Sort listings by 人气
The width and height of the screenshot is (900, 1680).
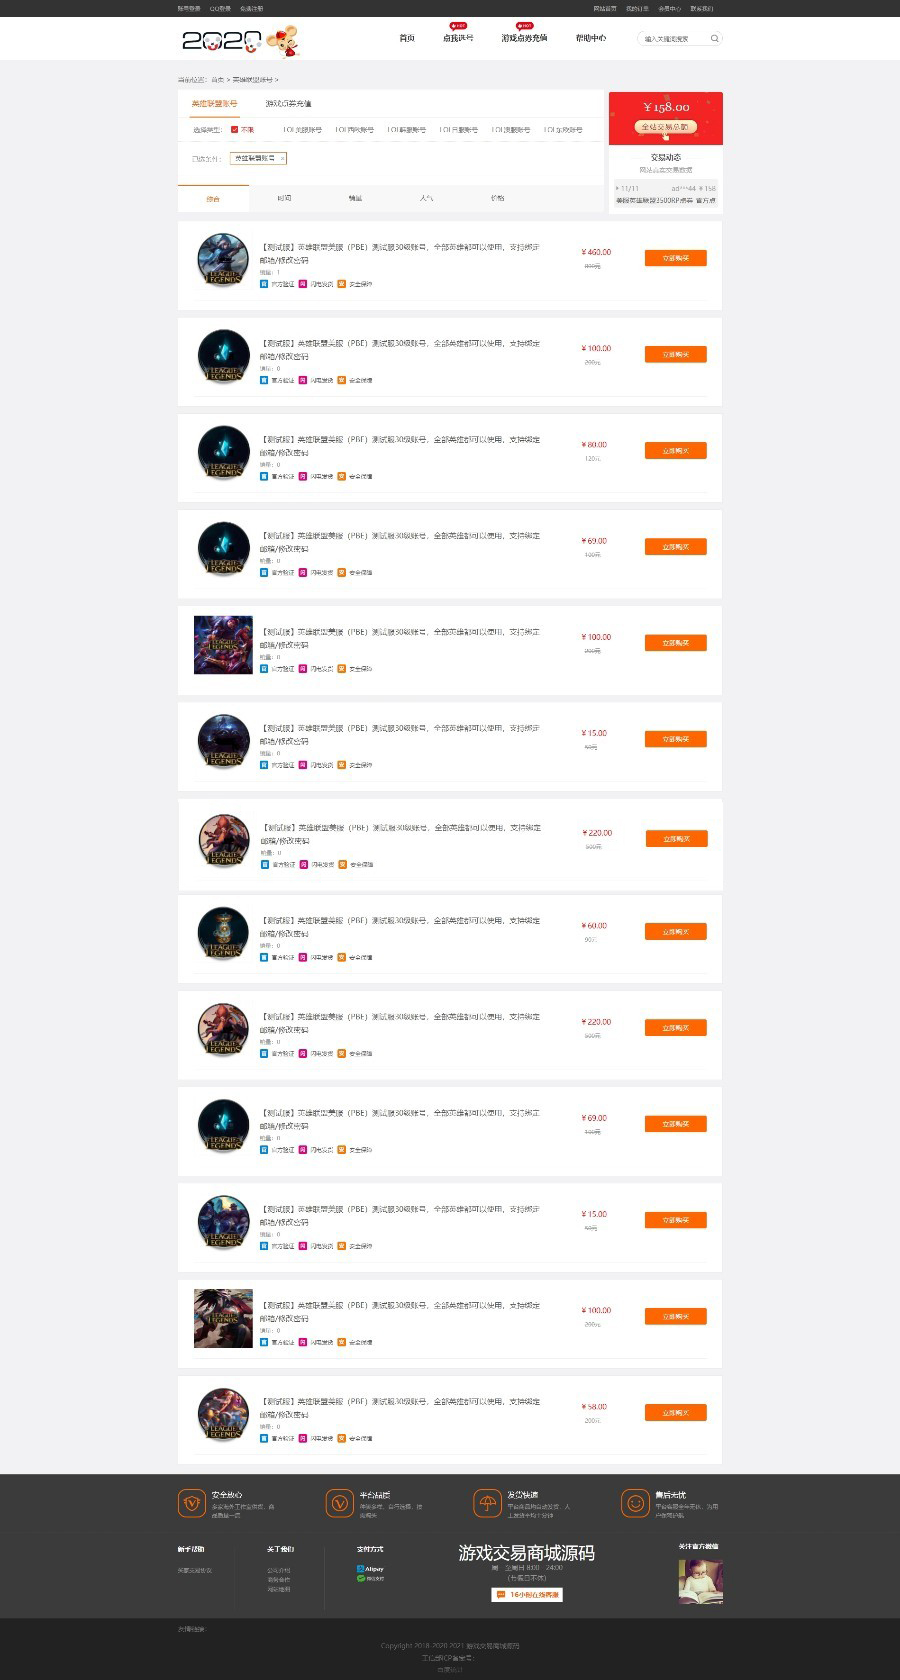point(426,198)
